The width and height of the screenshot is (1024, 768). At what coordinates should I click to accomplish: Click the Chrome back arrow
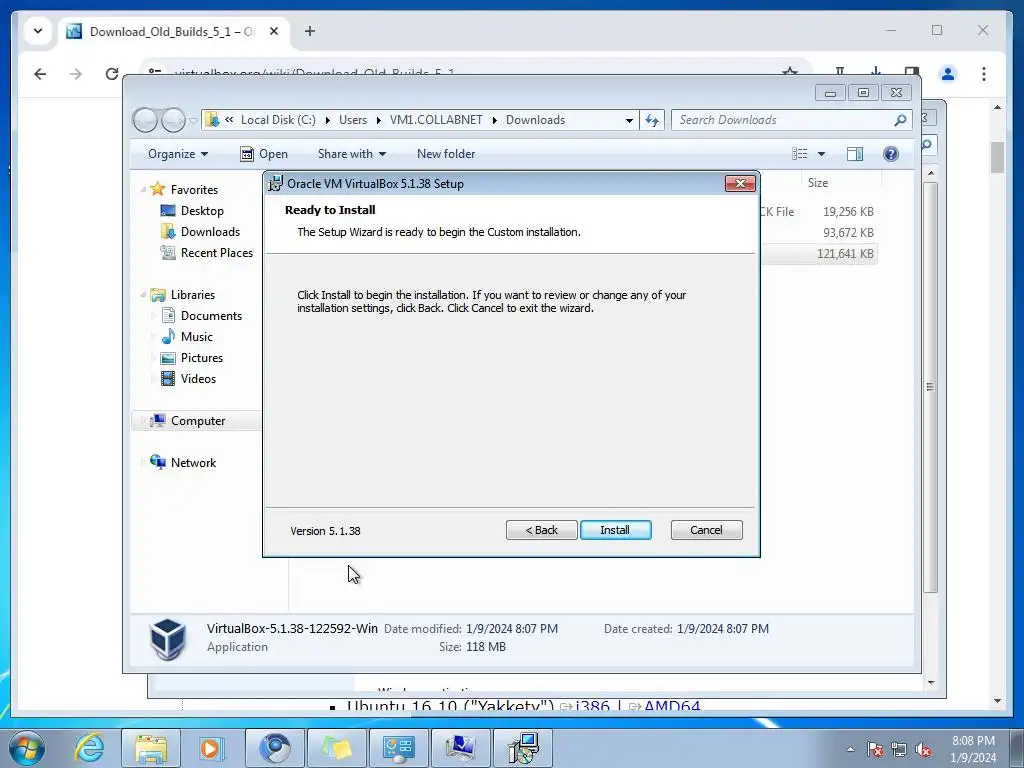(x=40, y=74)
